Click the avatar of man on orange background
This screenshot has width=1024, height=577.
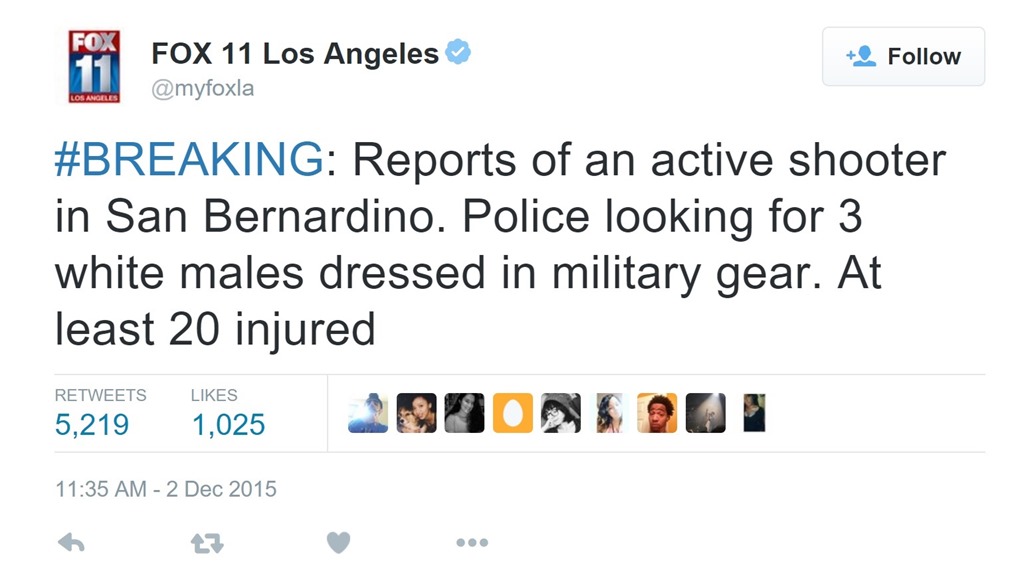coord(657,412)
